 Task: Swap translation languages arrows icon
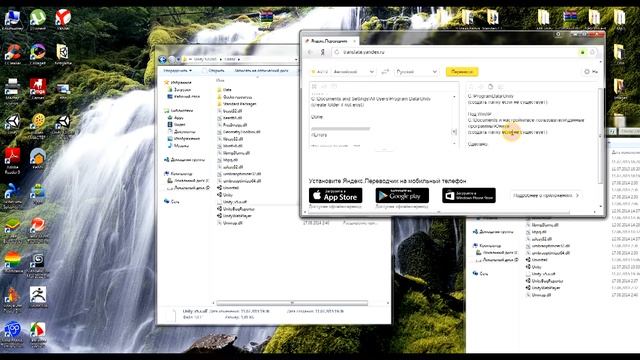point(385,72)
